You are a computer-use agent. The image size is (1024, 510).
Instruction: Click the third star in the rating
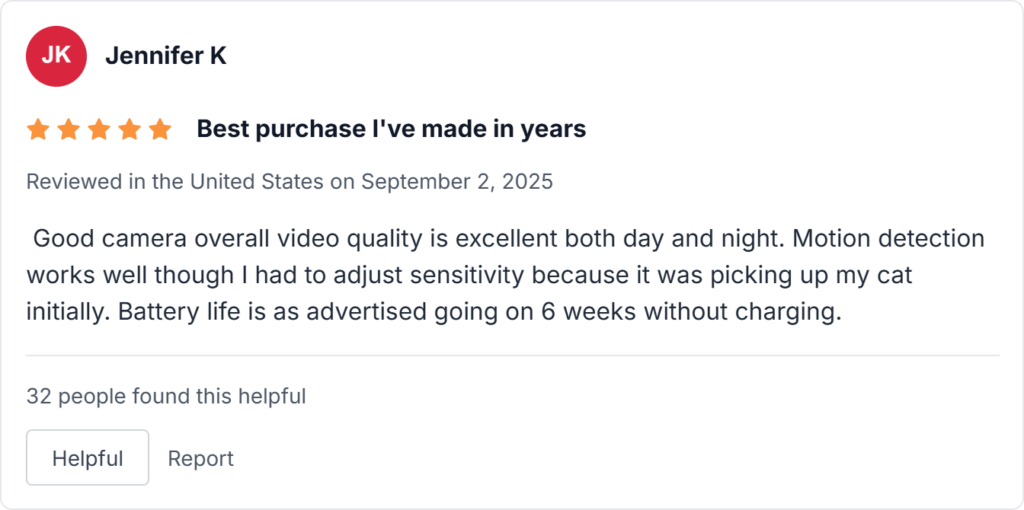(99, 129)
